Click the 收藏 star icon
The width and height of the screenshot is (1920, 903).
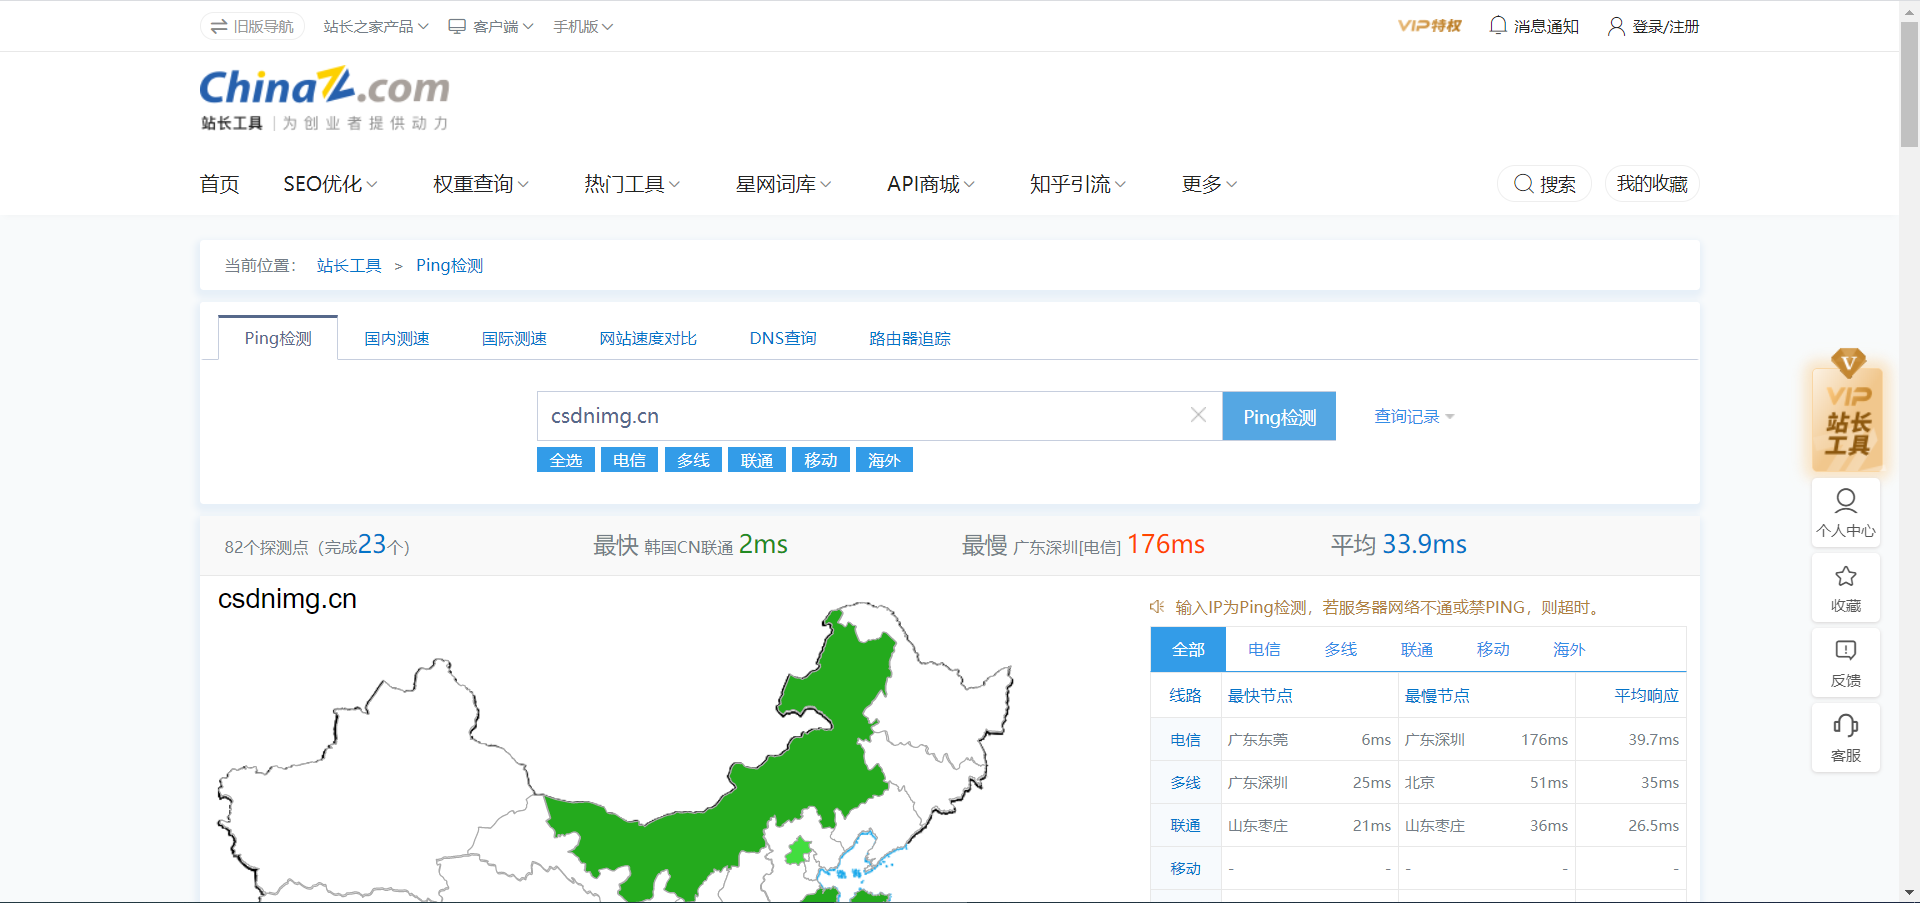pos(1846,576)
